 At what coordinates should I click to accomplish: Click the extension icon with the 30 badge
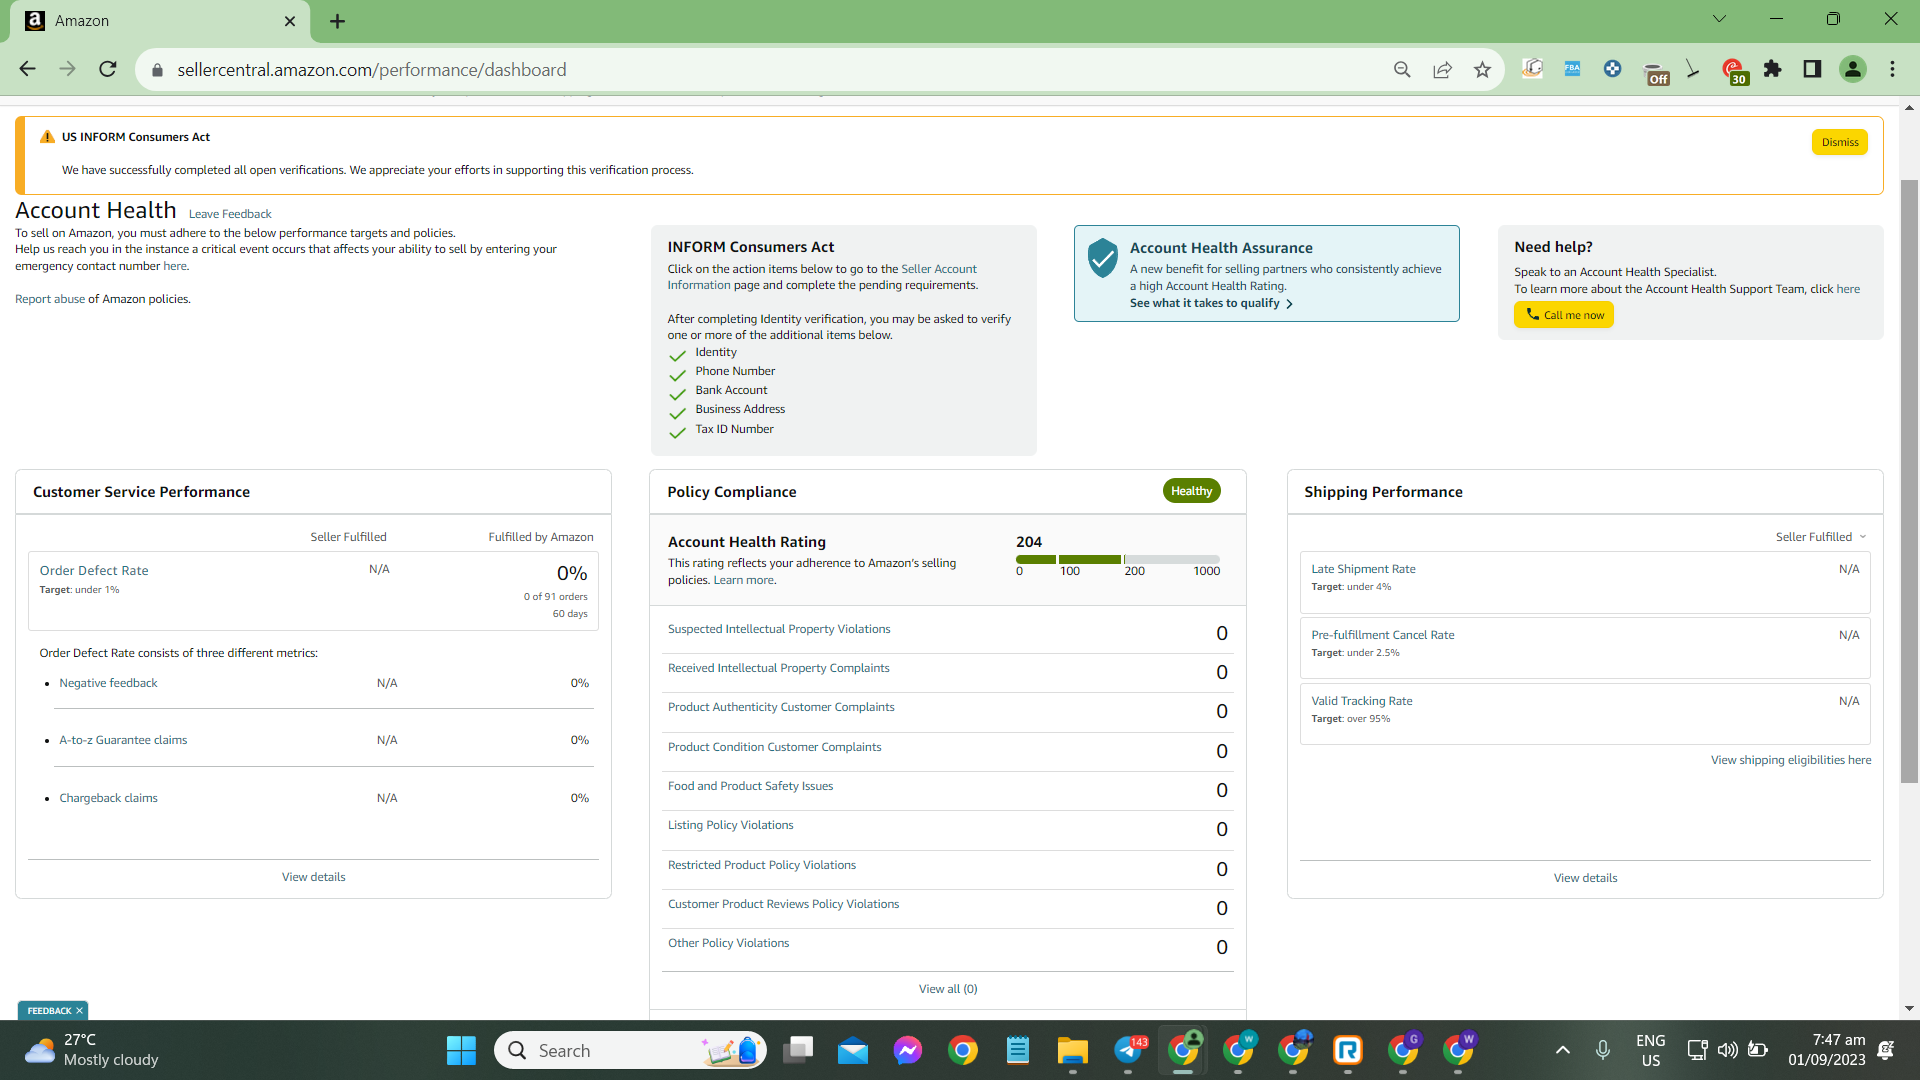[x=1735, y=72]
